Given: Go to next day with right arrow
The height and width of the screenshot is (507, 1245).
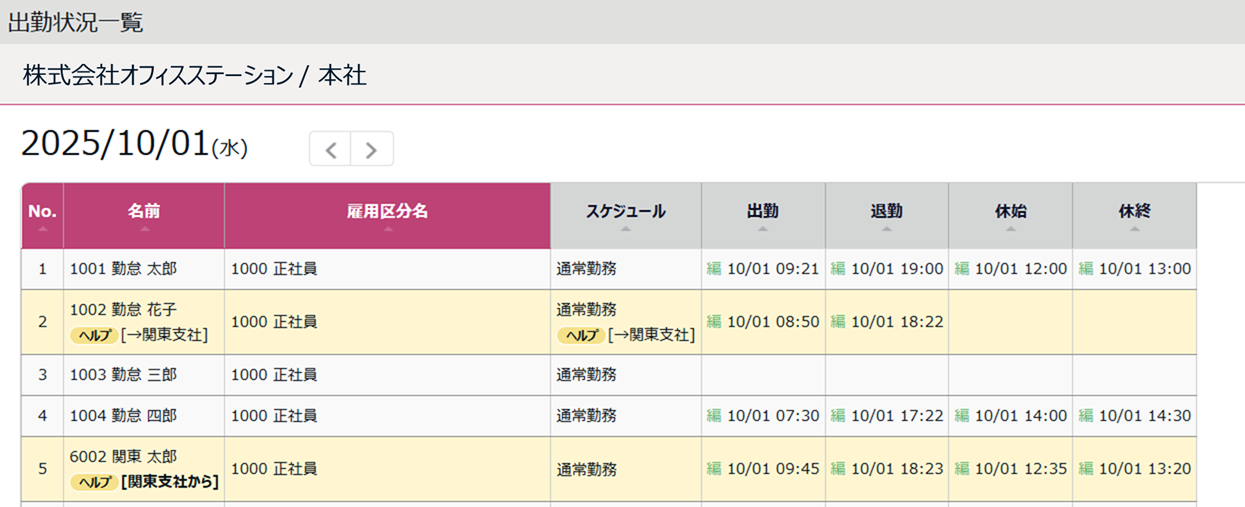Looking at the screenshot, I should (x=372, y=149).
